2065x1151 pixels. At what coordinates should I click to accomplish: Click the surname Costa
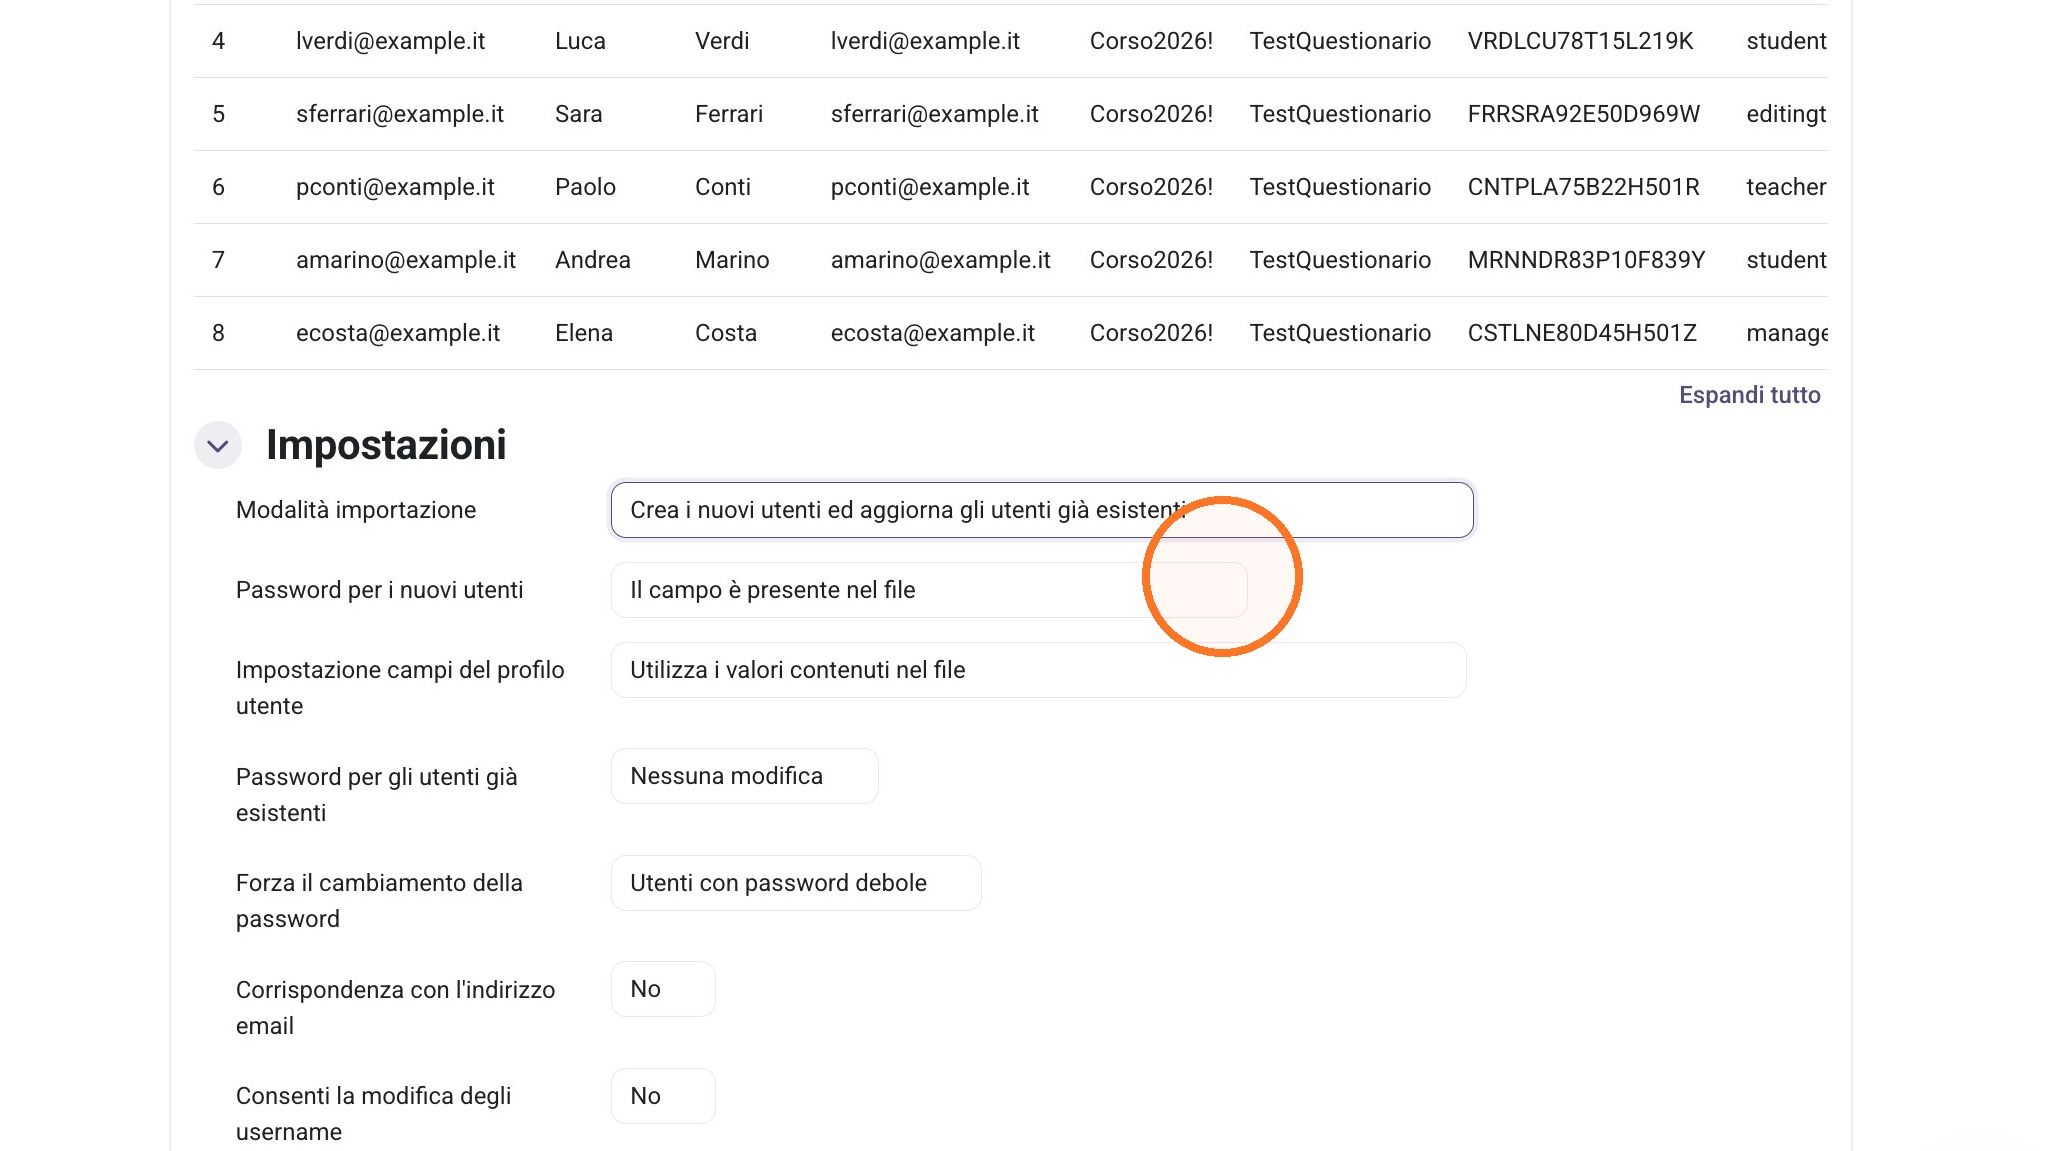pos(726,333)
